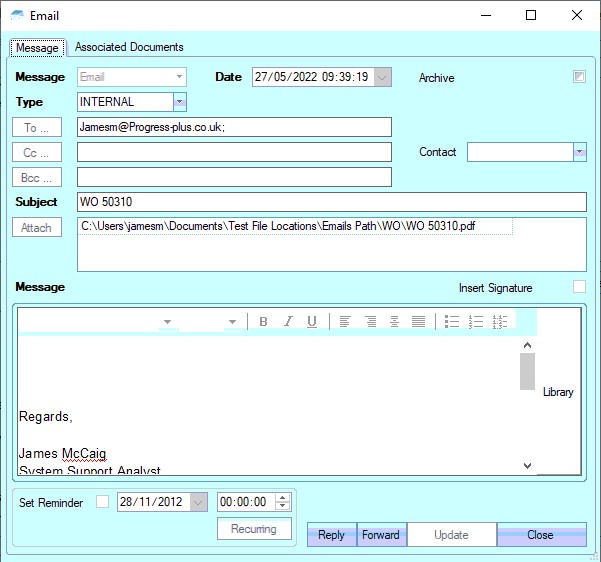The image size is (601, 562).
Task: Check the Set Reminder checkbox
Action: coord(102,502)
